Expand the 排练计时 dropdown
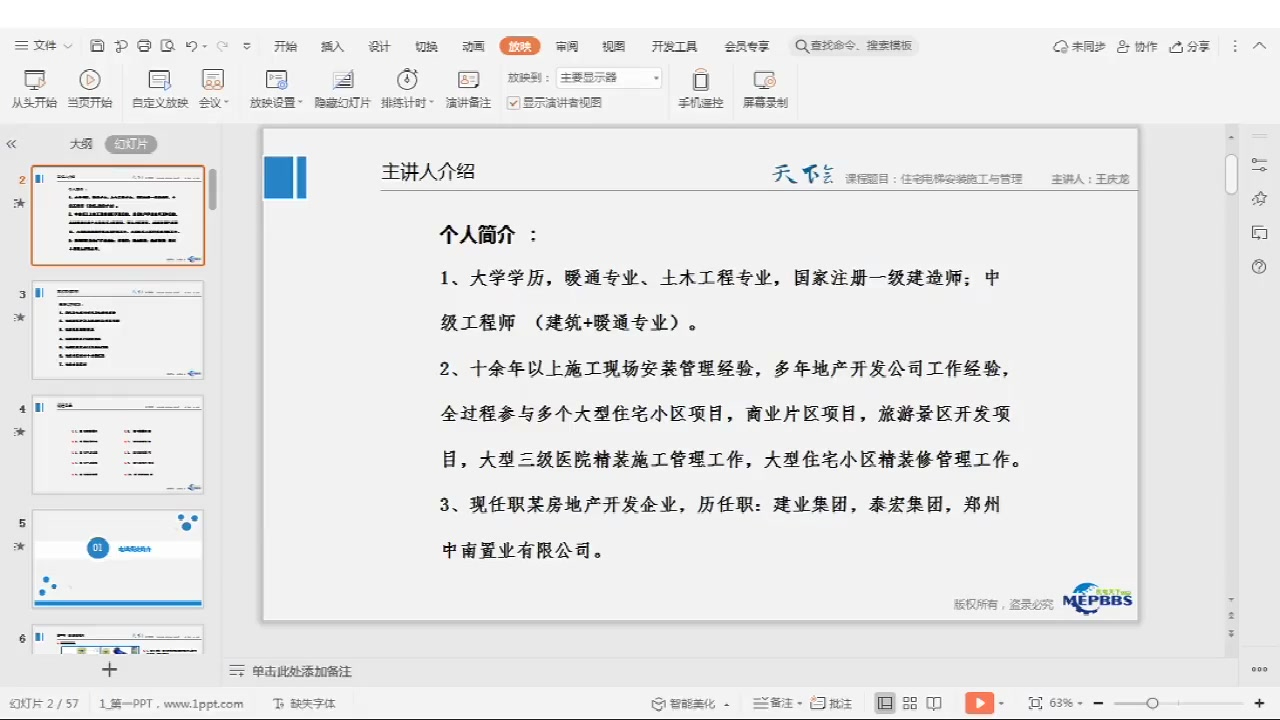This screenshot has width=1280, height=720. click(432, 103)
